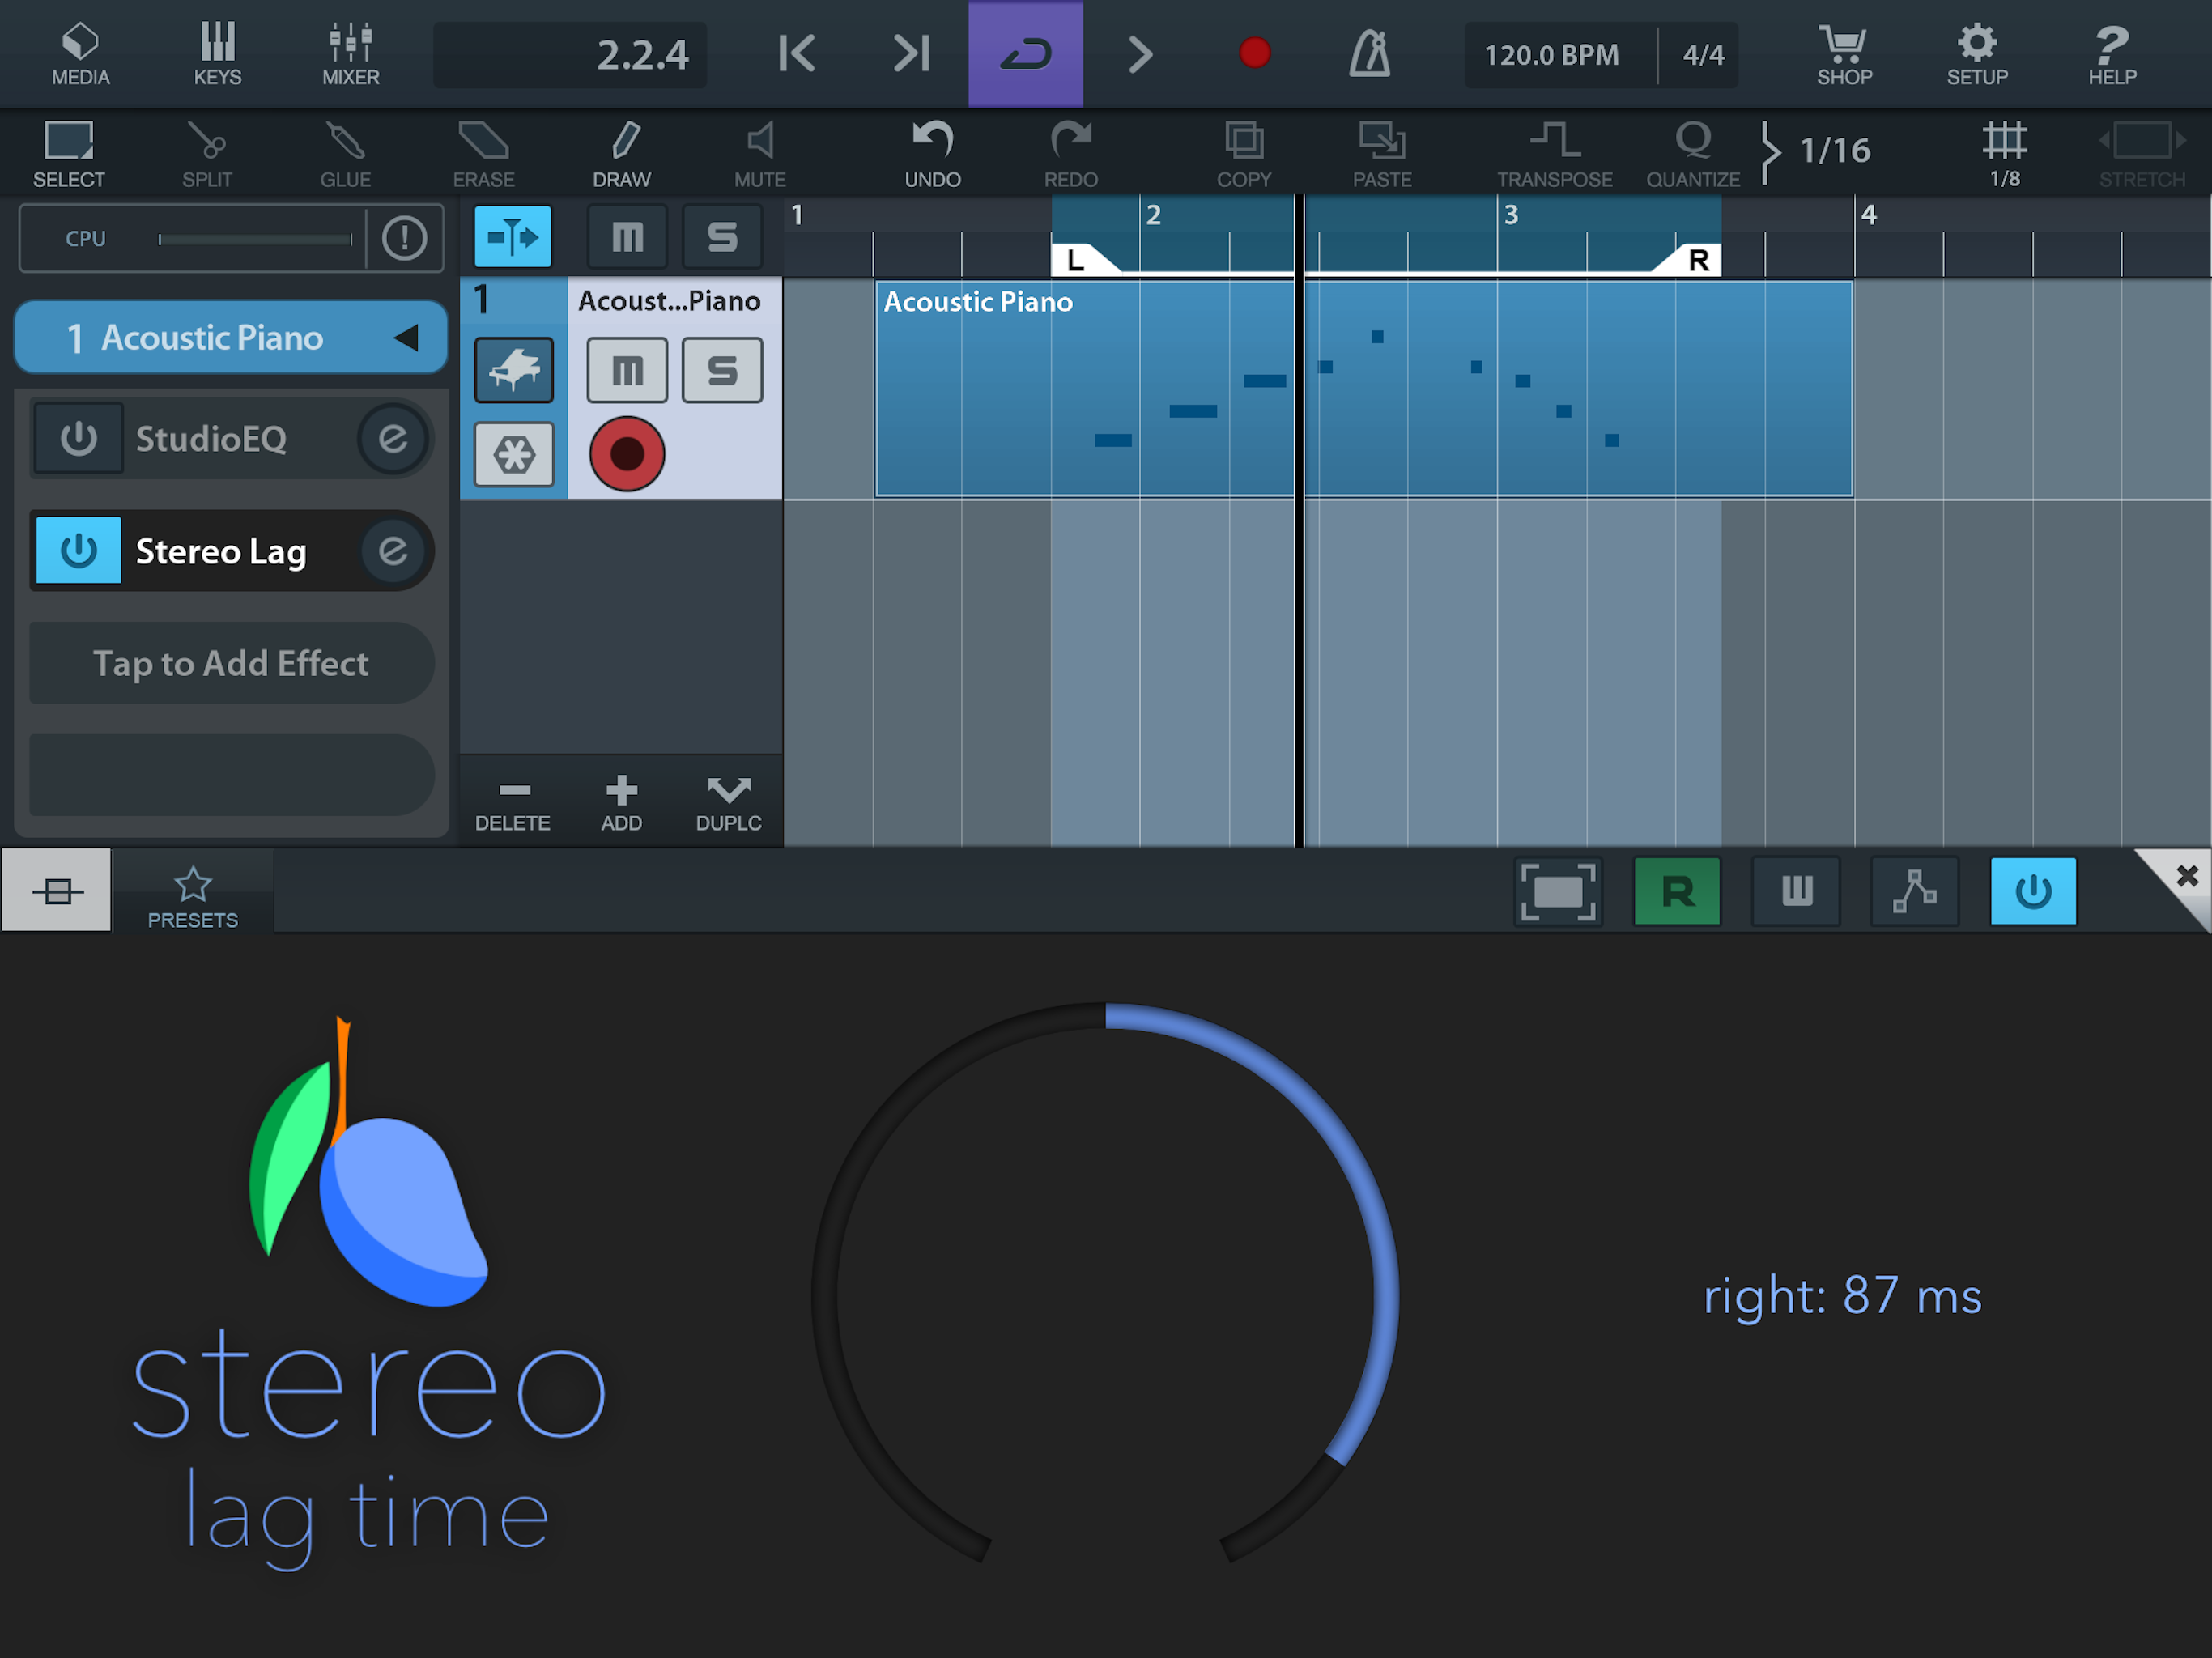Open the Mixer tab

350,54
